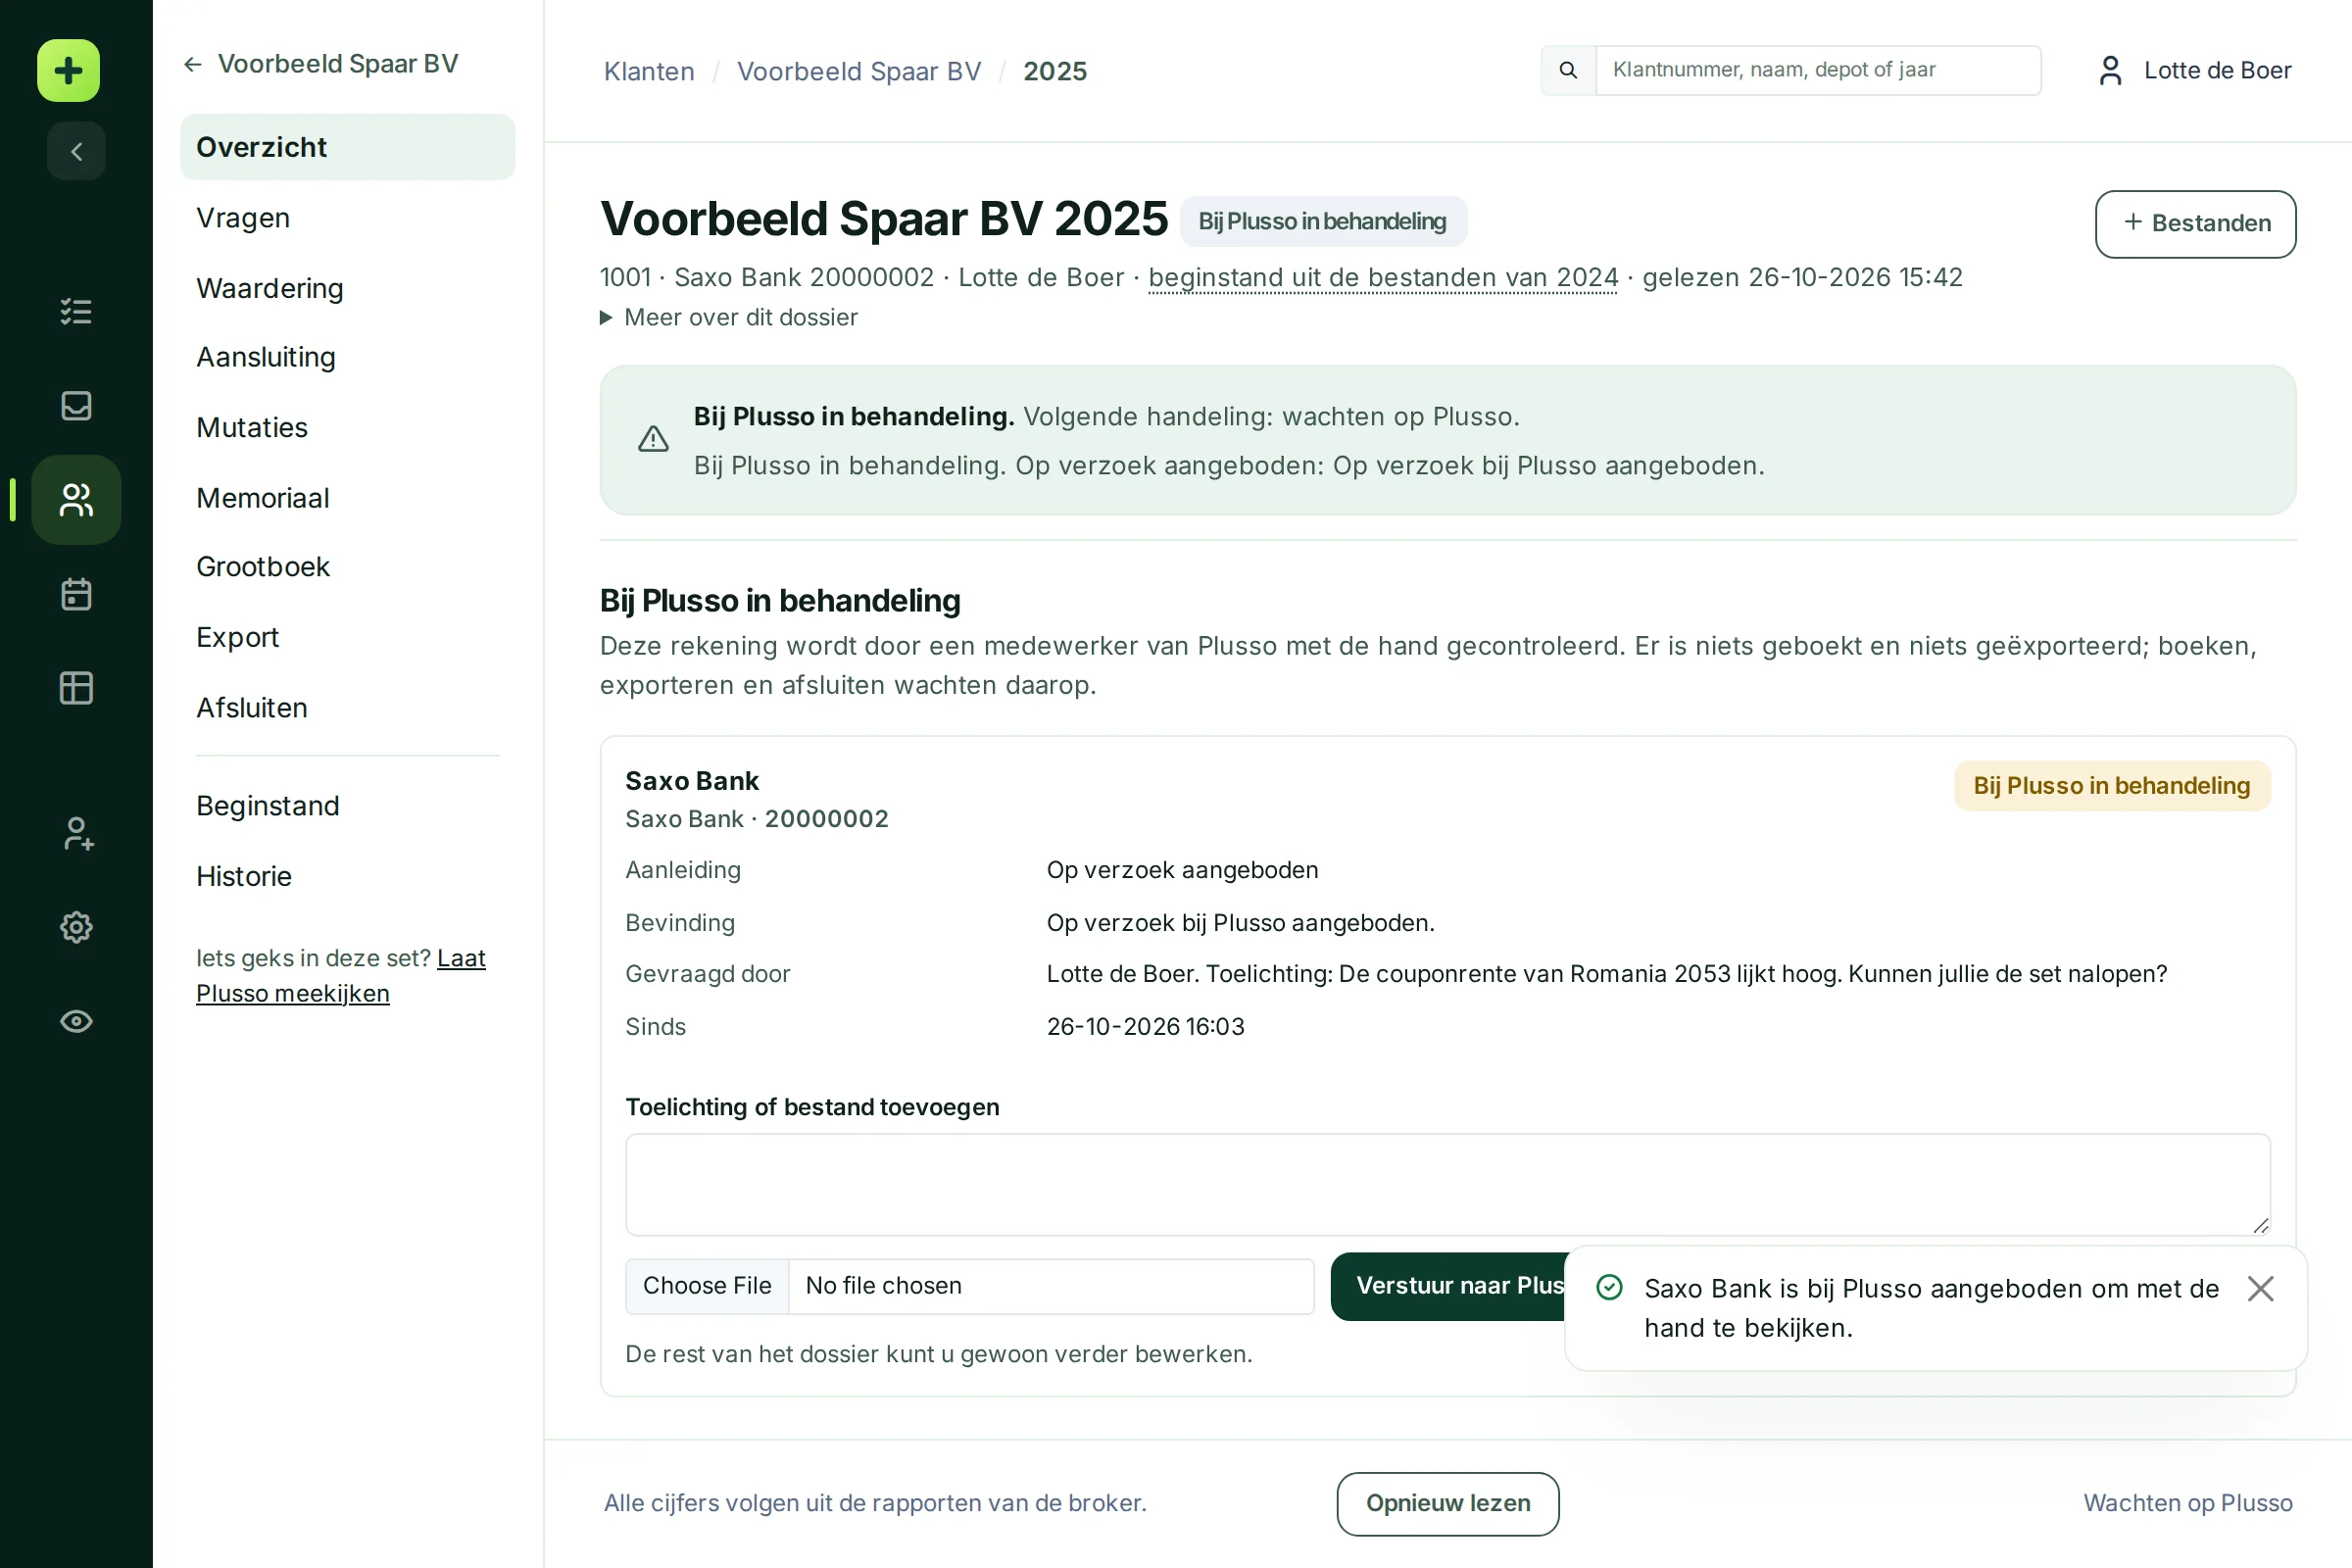Click the warning triangle icon in the banner
The height and width of the screenshot is (1568, 2352).
(x=653, y=439)
